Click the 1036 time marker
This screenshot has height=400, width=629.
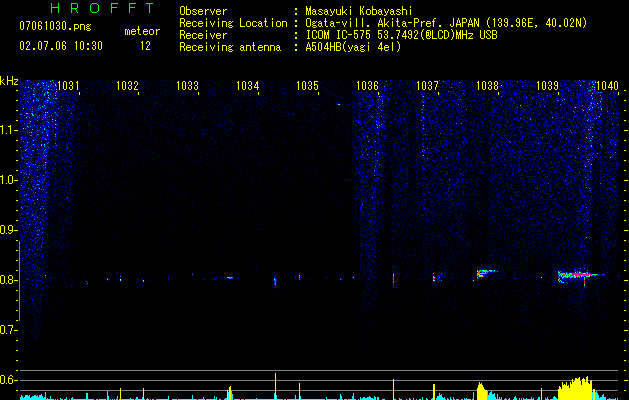(367, 86)
